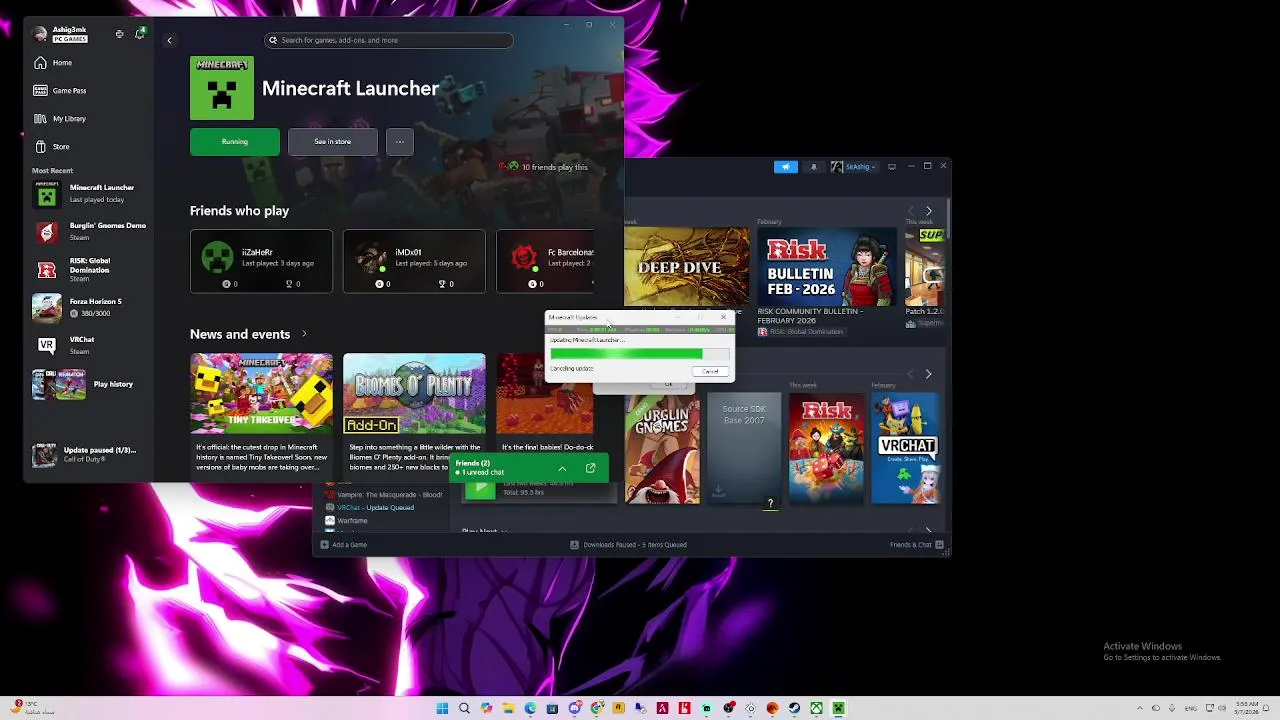The height and width of the screenshot is (720, 1280).
Task: Open Call of Duty update queue entry
Action: click(x=87, y=455)
